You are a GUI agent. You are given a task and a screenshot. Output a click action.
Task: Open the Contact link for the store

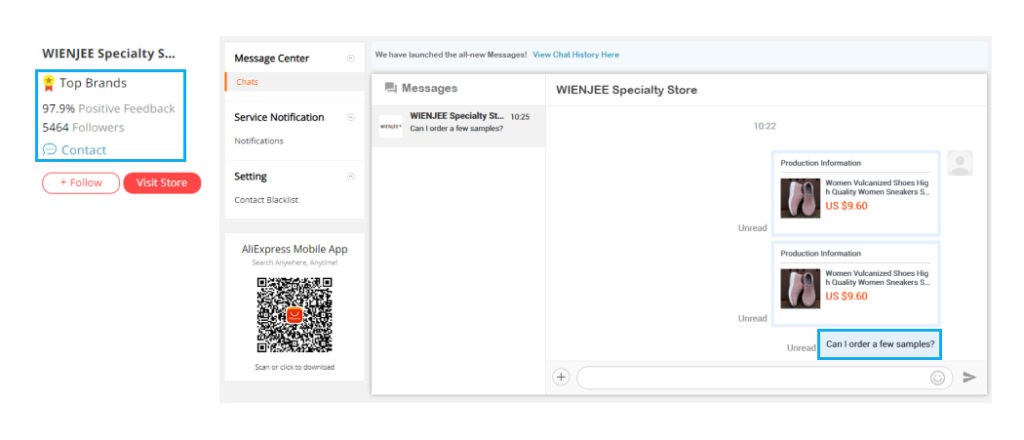pos(84,150)
